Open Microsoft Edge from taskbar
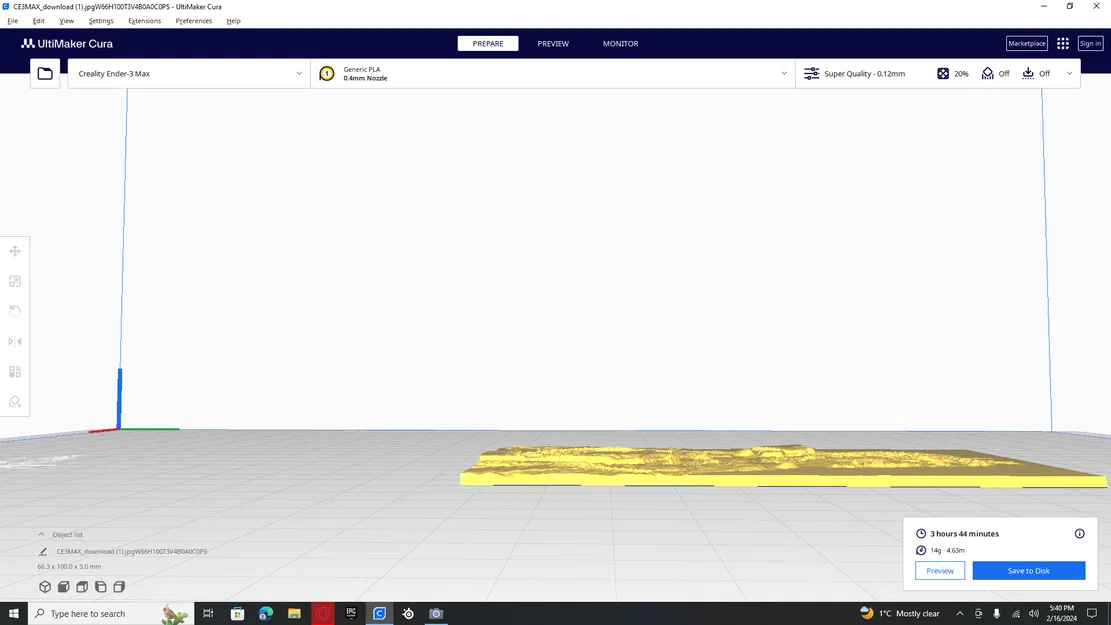 click(x=266, y=614)
